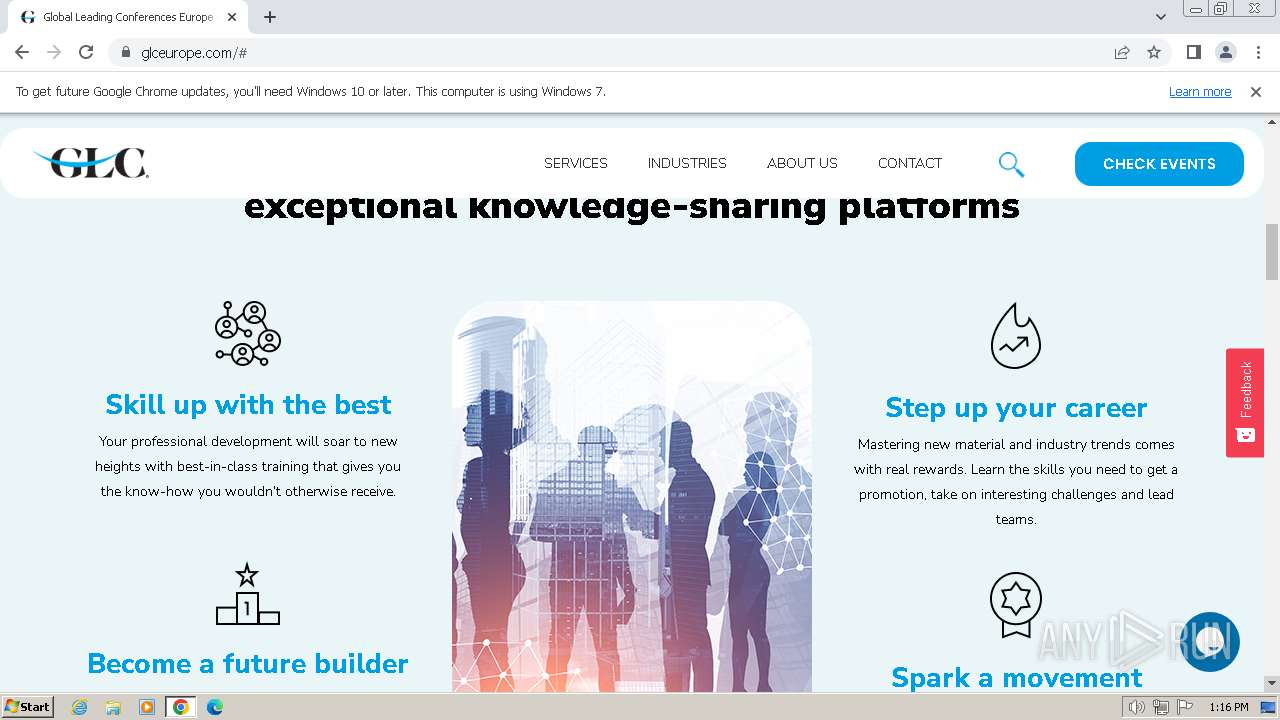Click the CHECK EVENTS button
The width and height of the screenshot is (1280, 720).
(1159, 164)
